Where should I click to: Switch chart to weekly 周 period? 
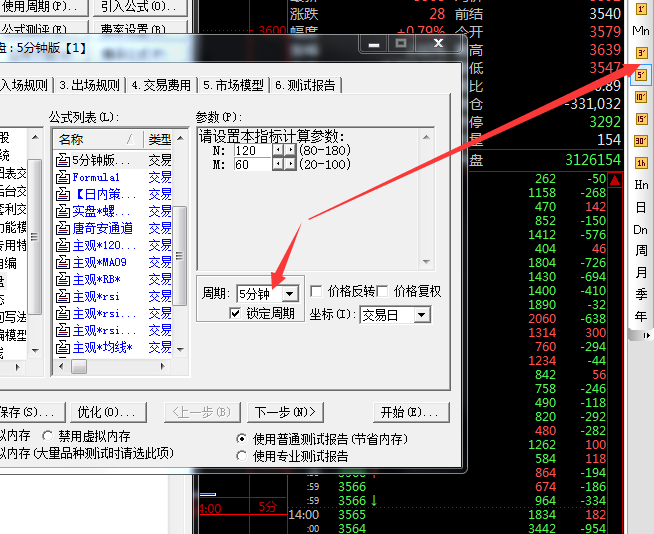(641, 251)
